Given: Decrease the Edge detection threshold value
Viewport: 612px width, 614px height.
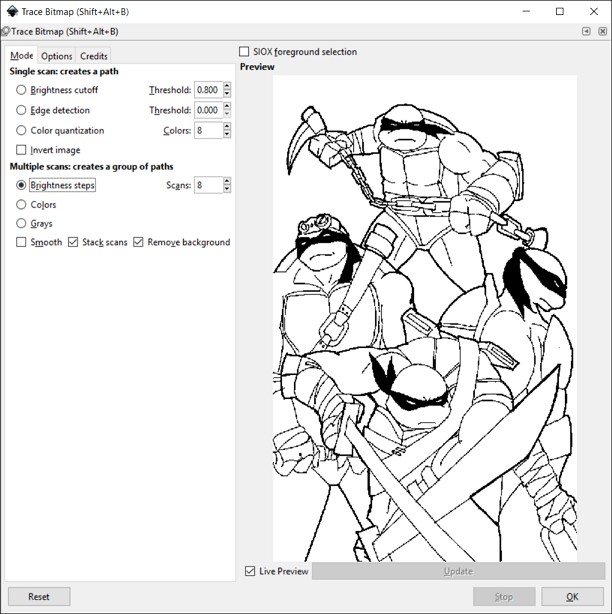Looking at the screenshot, I should tap(227, 114).
